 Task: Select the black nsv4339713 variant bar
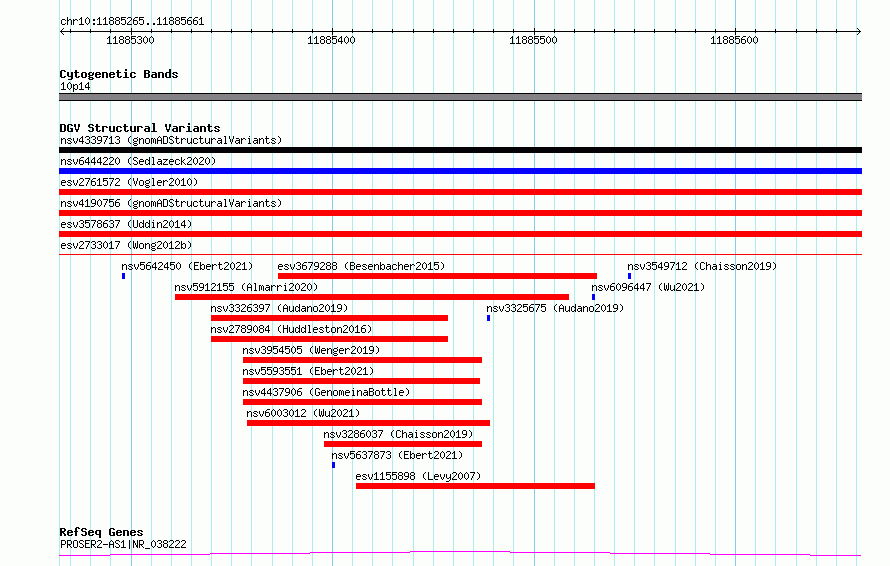(x=460, y=150)
